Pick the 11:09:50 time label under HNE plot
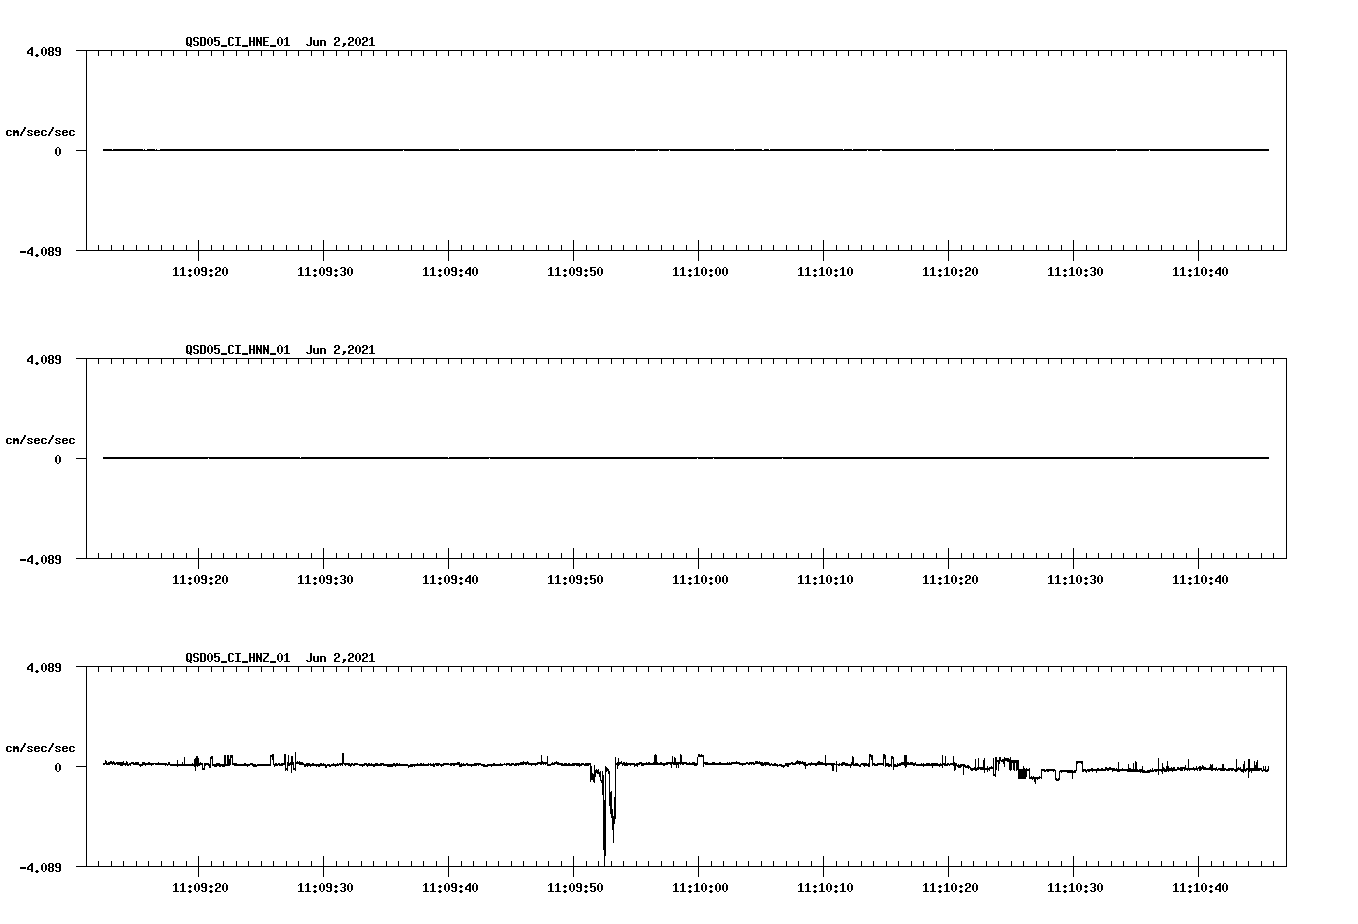Viewport: 1358px width, 924px height. click(x=575, y=271)
